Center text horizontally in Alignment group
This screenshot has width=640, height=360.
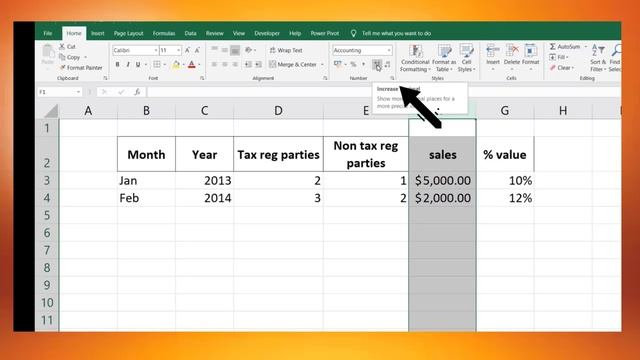point(225,64)
